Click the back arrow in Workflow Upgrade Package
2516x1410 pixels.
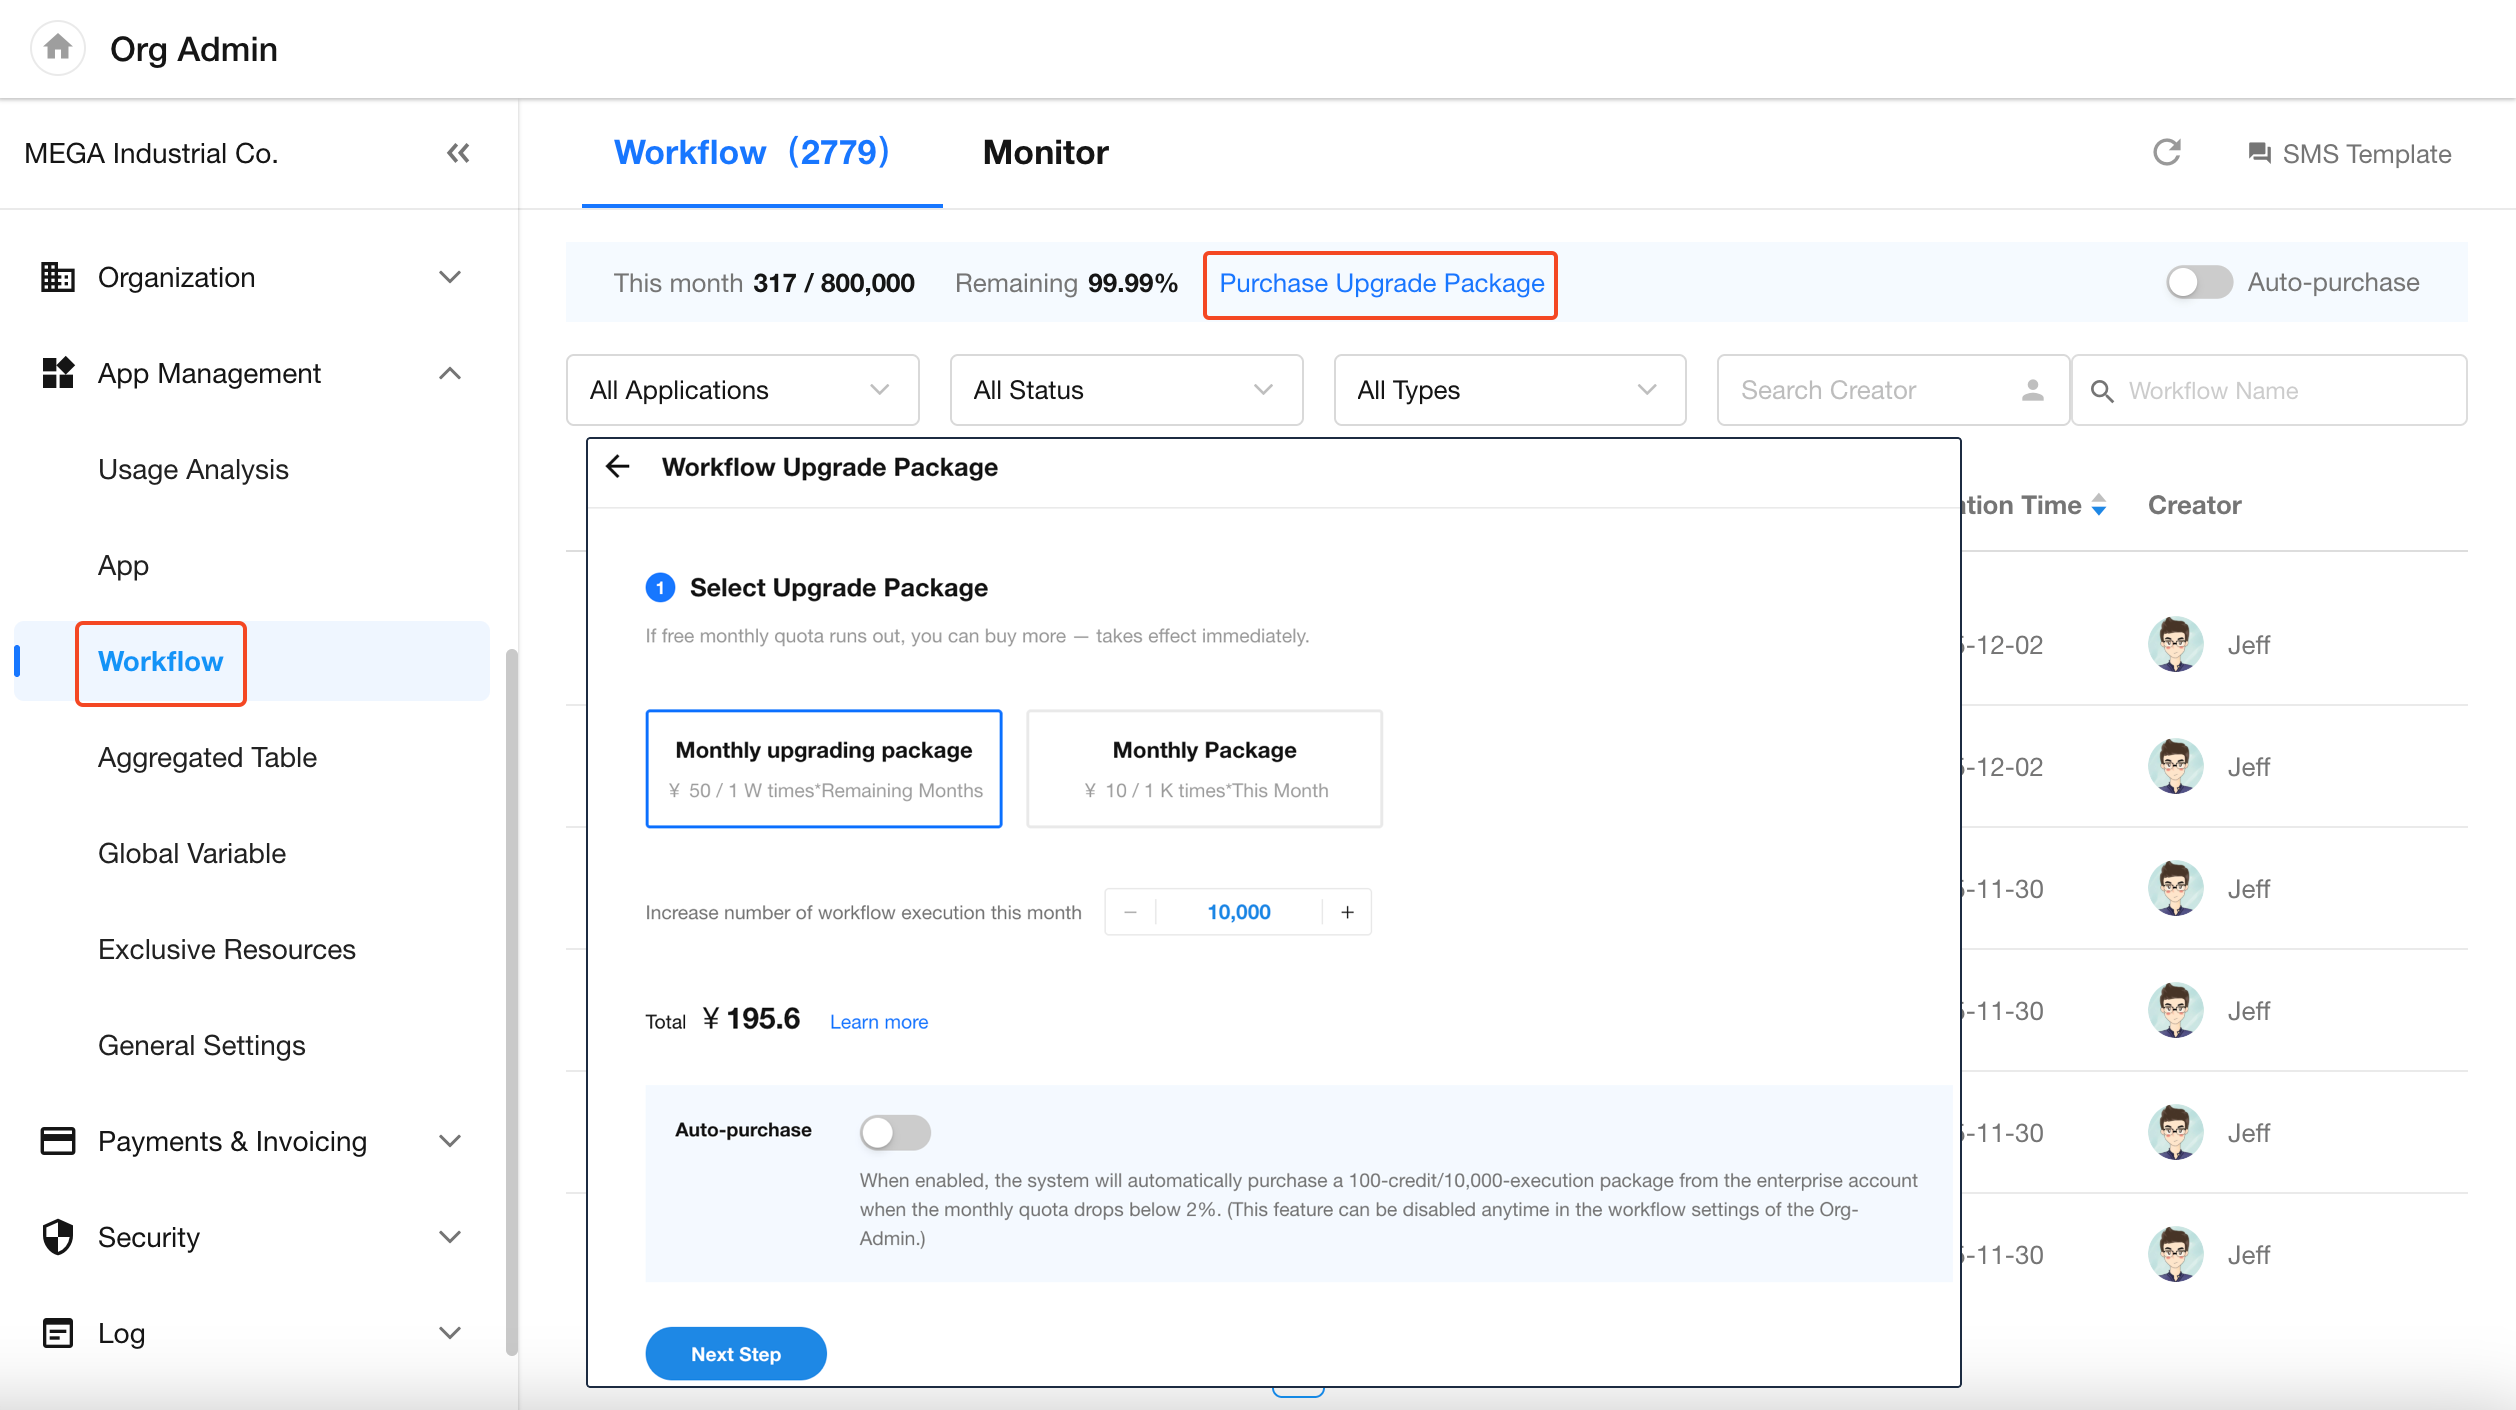pyautogui.click(x=618, y=466)
